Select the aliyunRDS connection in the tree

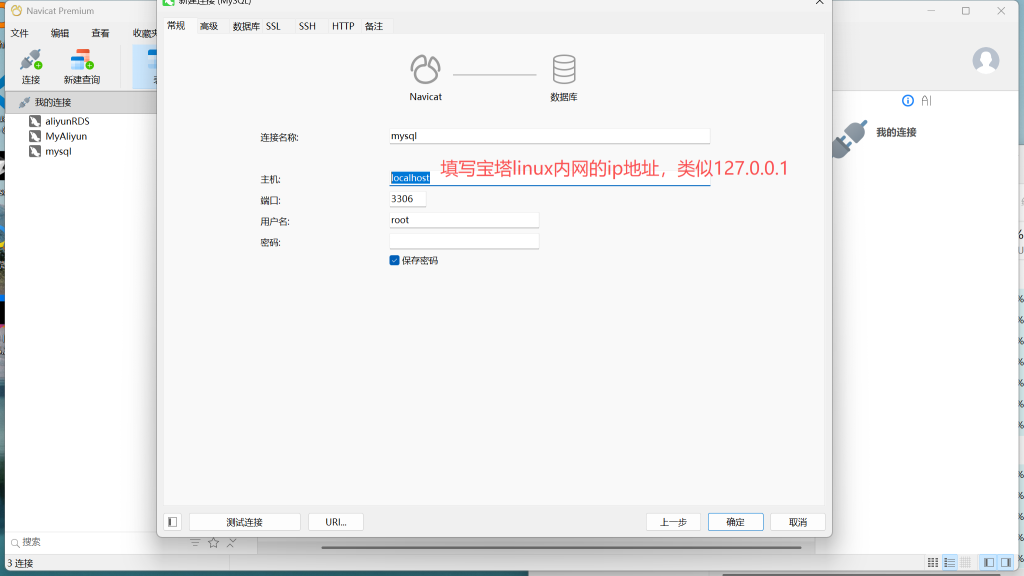click(x=67, y=121)
